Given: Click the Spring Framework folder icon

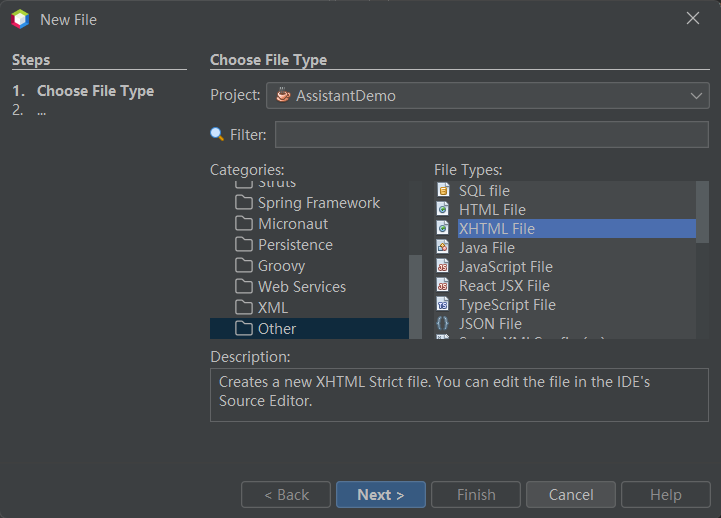Looking at the screenshot, I should pyautogui.click(x=243, y=202).
